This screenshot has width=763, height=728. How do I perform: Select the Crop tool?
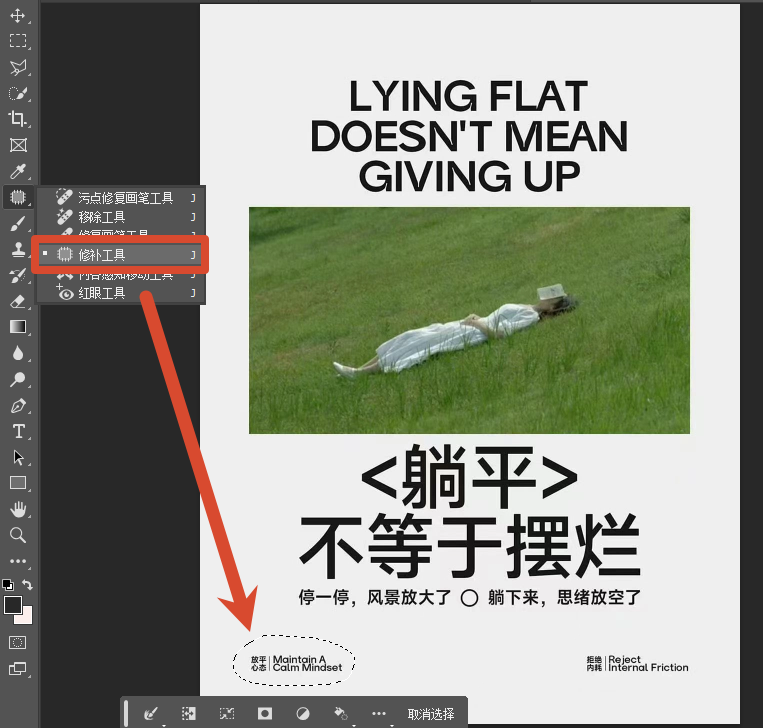coord(18,119)
